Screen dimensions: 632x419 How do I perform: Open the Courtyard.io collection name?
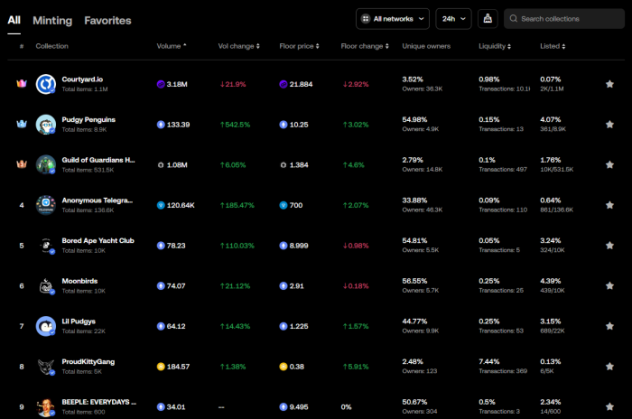(82, 79)
